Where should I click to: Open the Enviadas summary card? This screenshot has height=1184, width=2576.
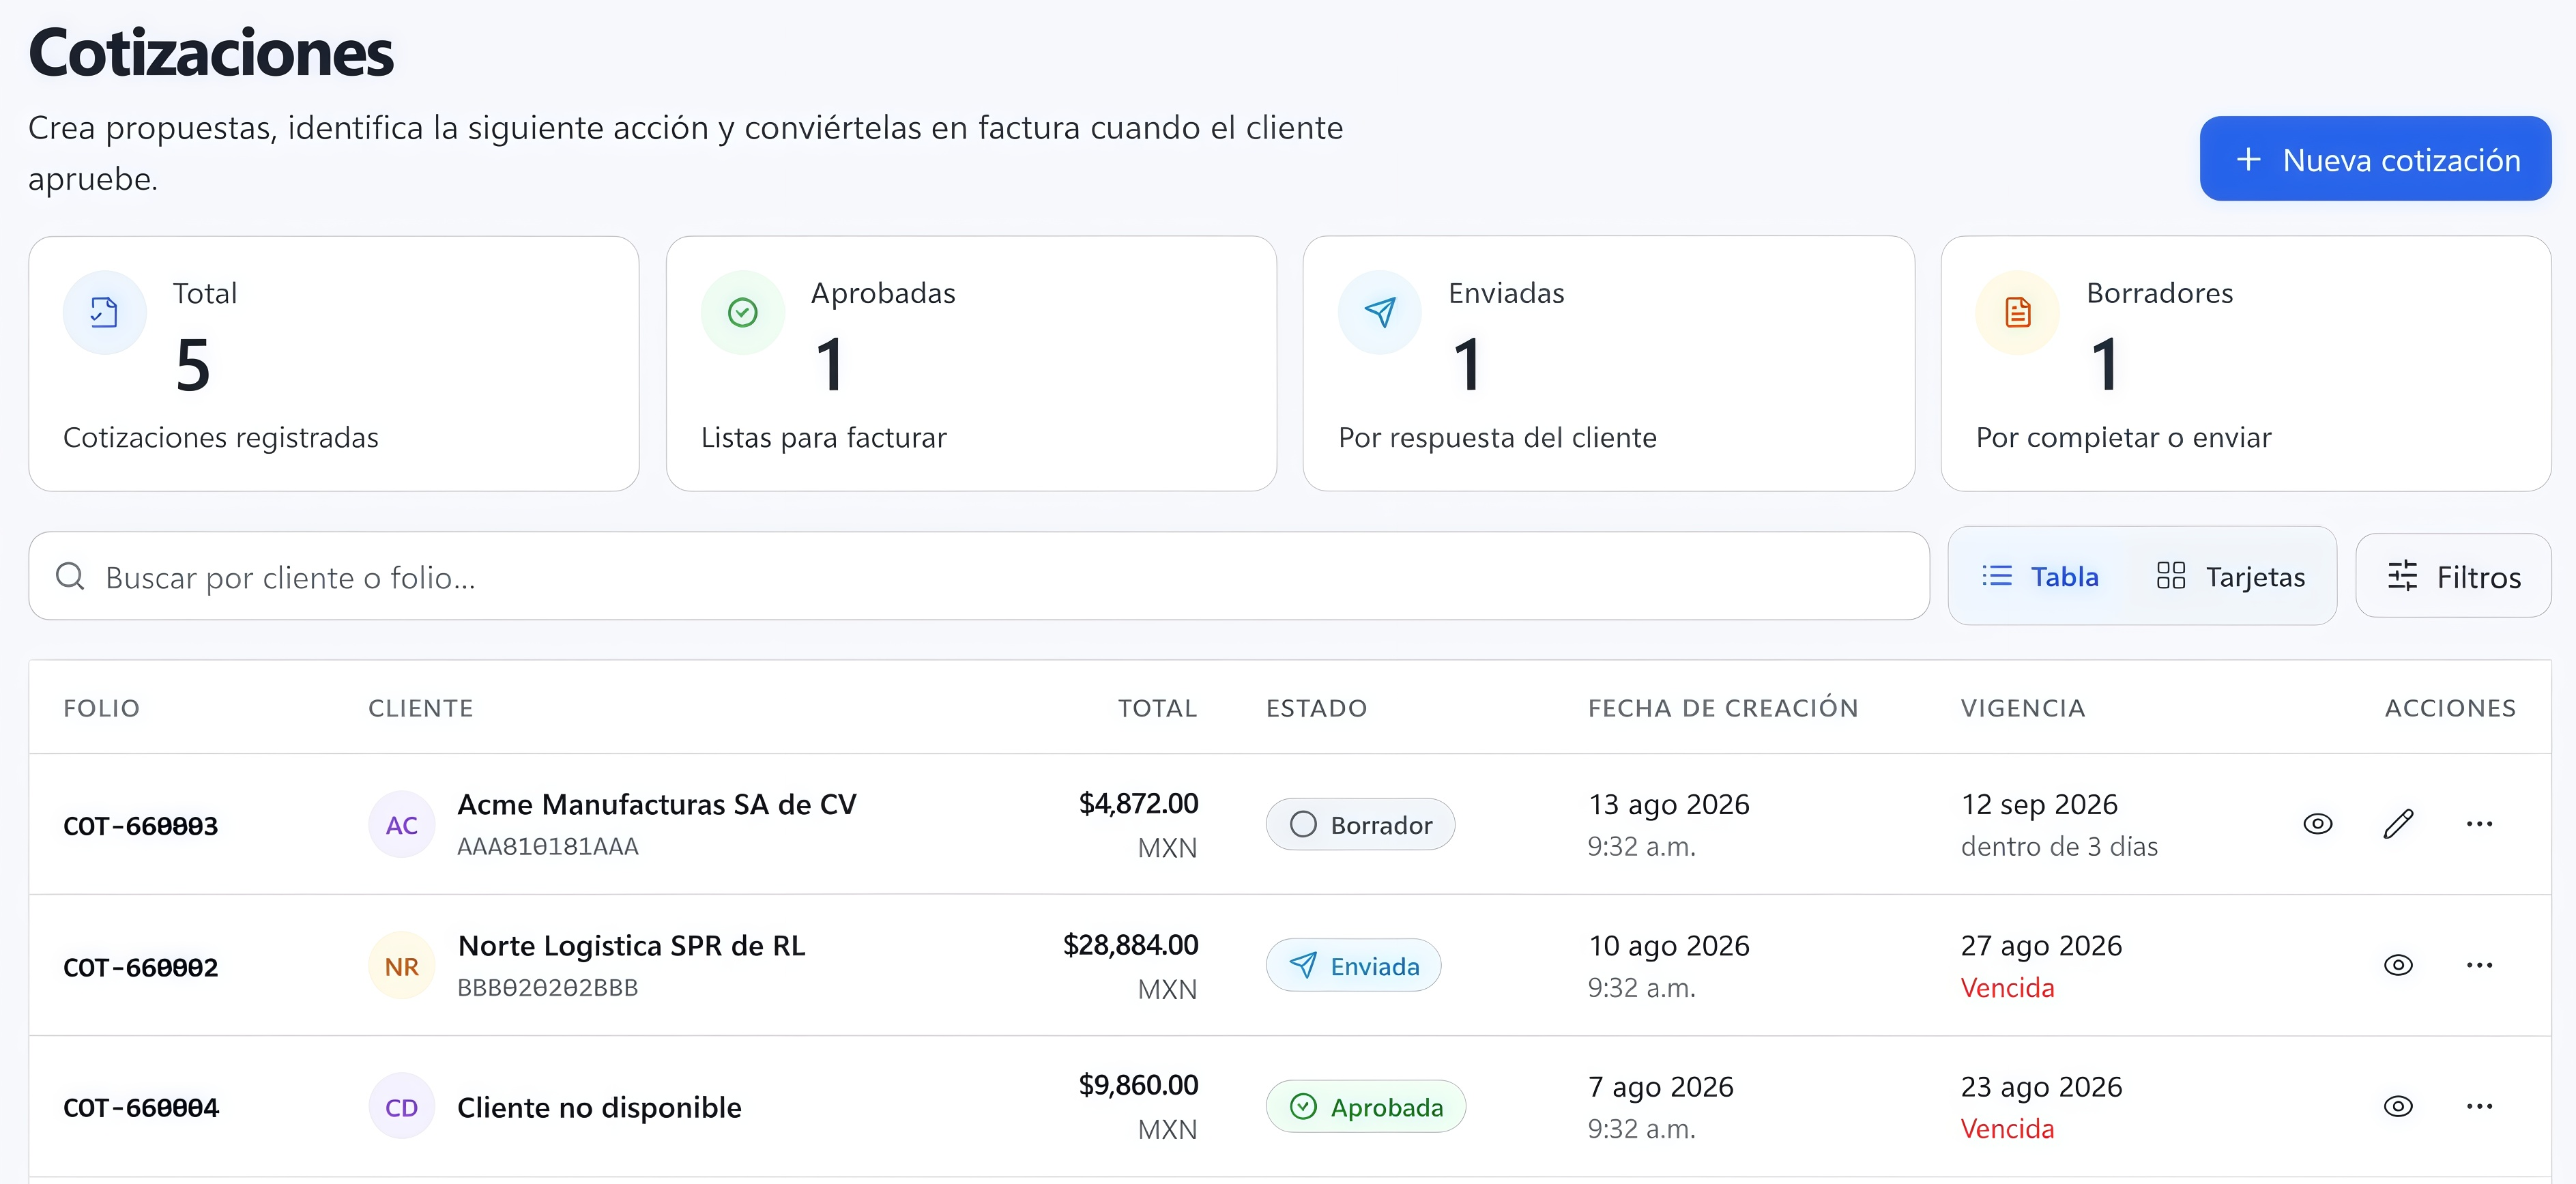[1608, 364]
